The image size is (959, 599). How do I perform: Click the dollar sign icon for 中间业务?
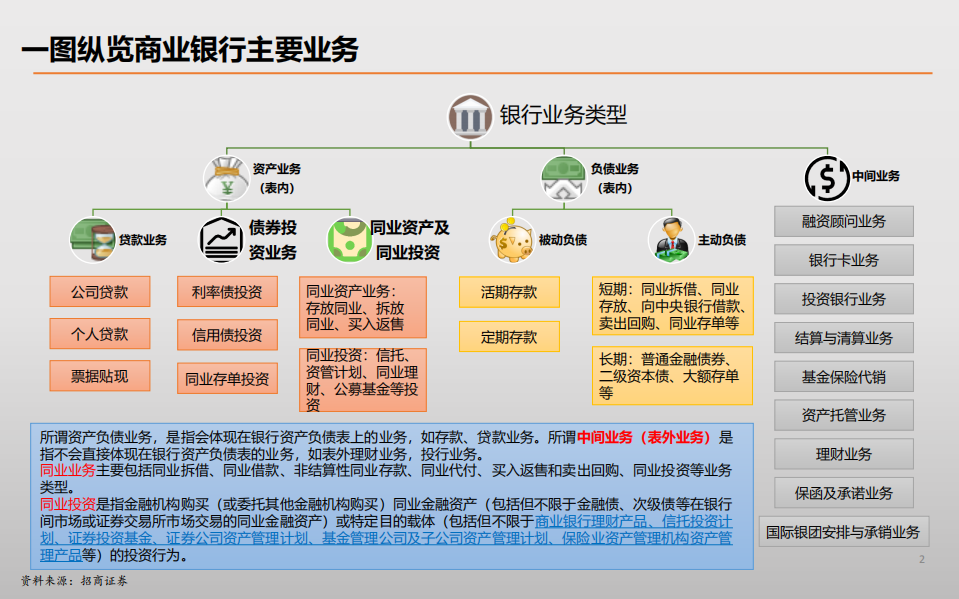(826, 176)
